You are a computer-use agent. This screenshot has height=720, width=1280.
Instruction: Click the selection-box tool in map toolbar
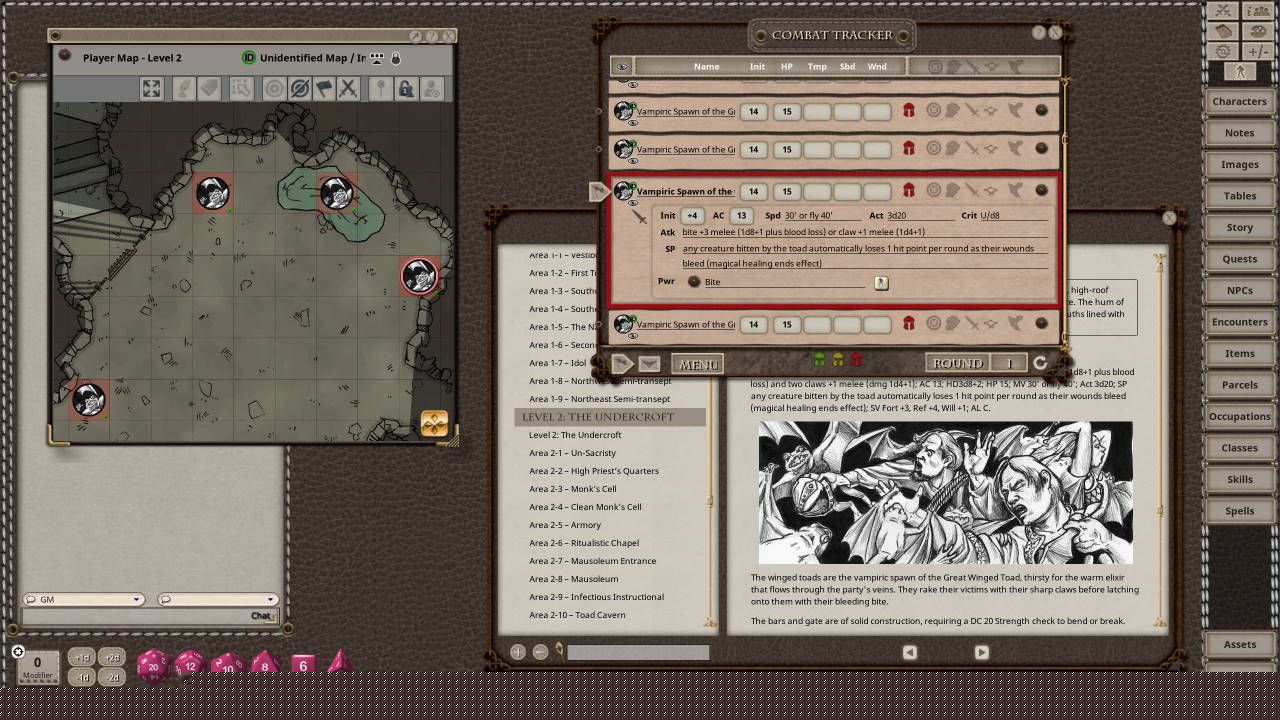coord(241,89)
